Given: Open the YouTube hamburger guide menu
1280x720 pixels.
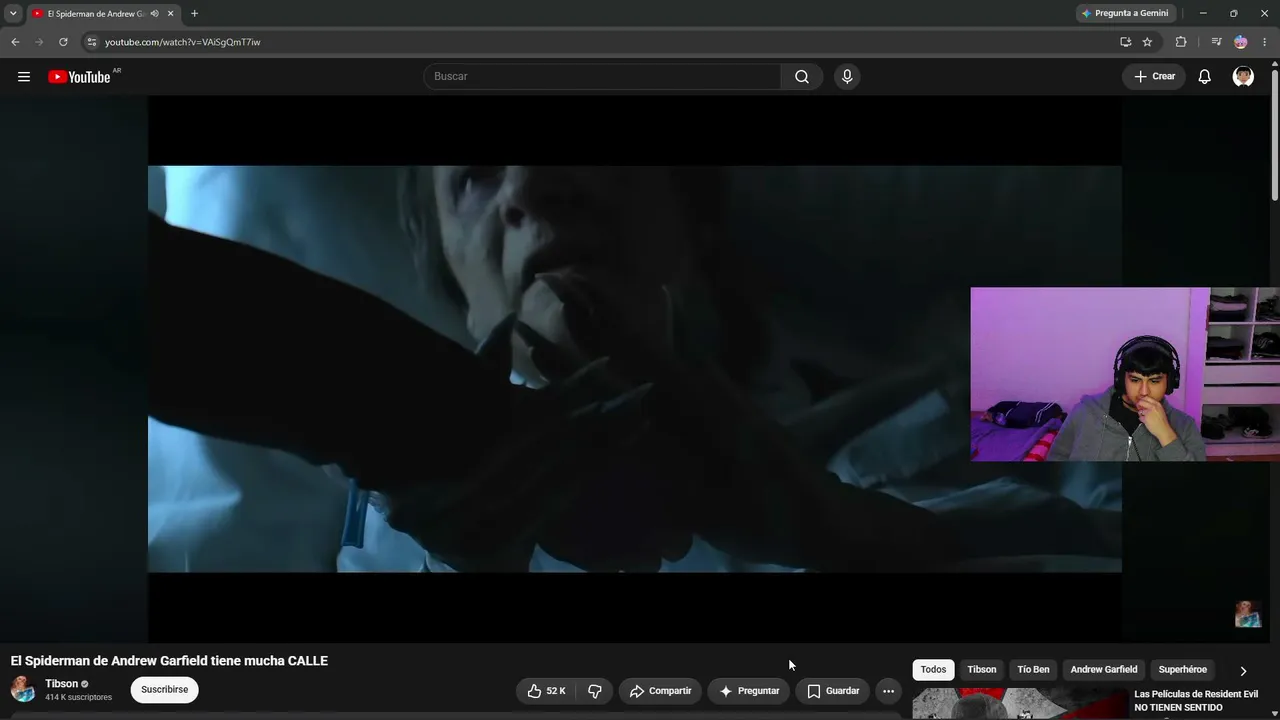Looking at the screenshot, I should coord(24,77).
